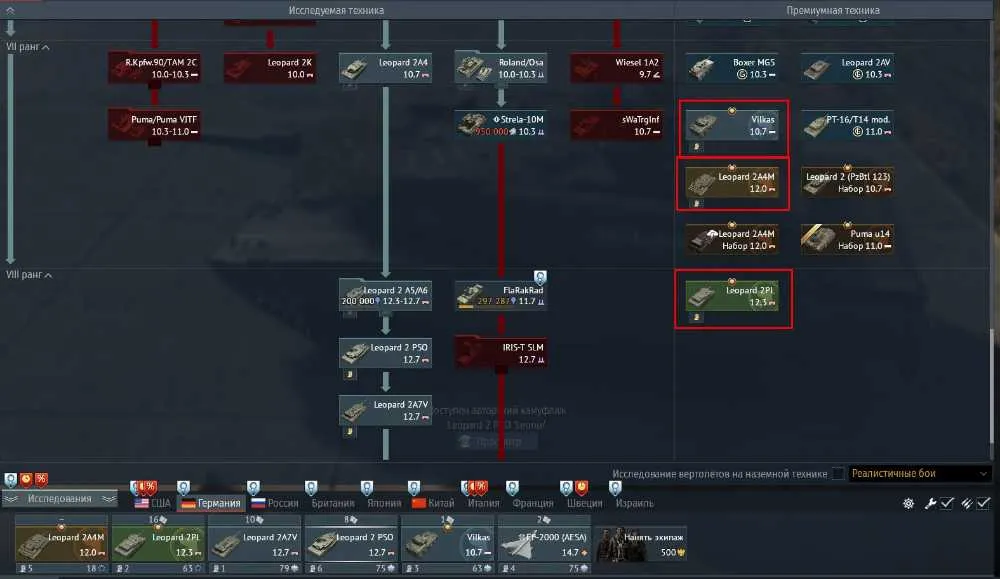This screenshot has width=1000, height=579.
Task: Click the gear settings icon near the wrench
Action: [x=908, y=504]
